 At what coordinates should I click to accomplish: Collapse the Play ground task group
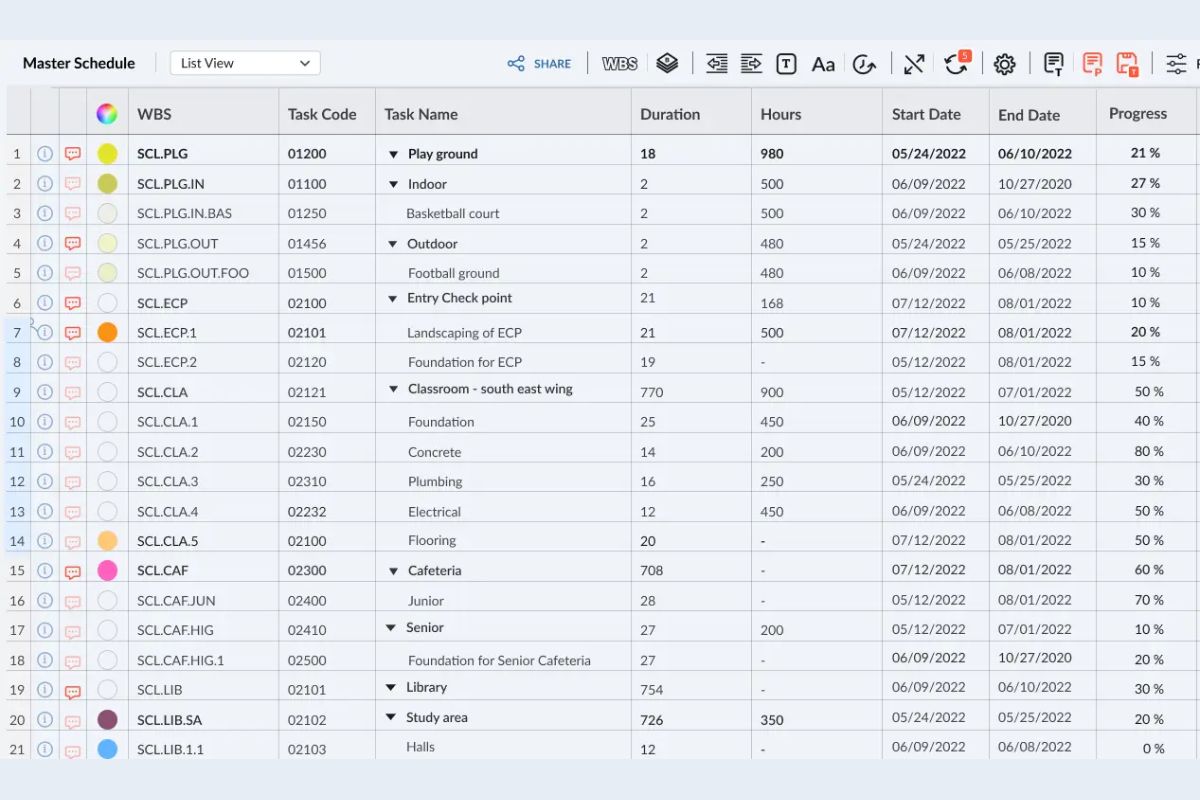pos(393,153)
